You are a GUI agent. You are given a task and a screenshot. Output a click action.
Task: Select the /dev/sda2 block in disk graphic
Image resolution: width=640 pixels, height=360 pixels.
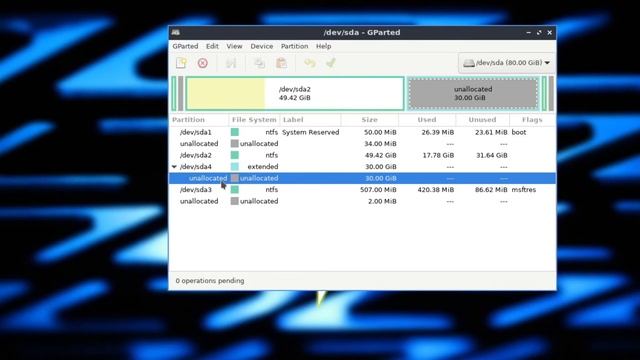pyautogui.click(x=295, y=93)
